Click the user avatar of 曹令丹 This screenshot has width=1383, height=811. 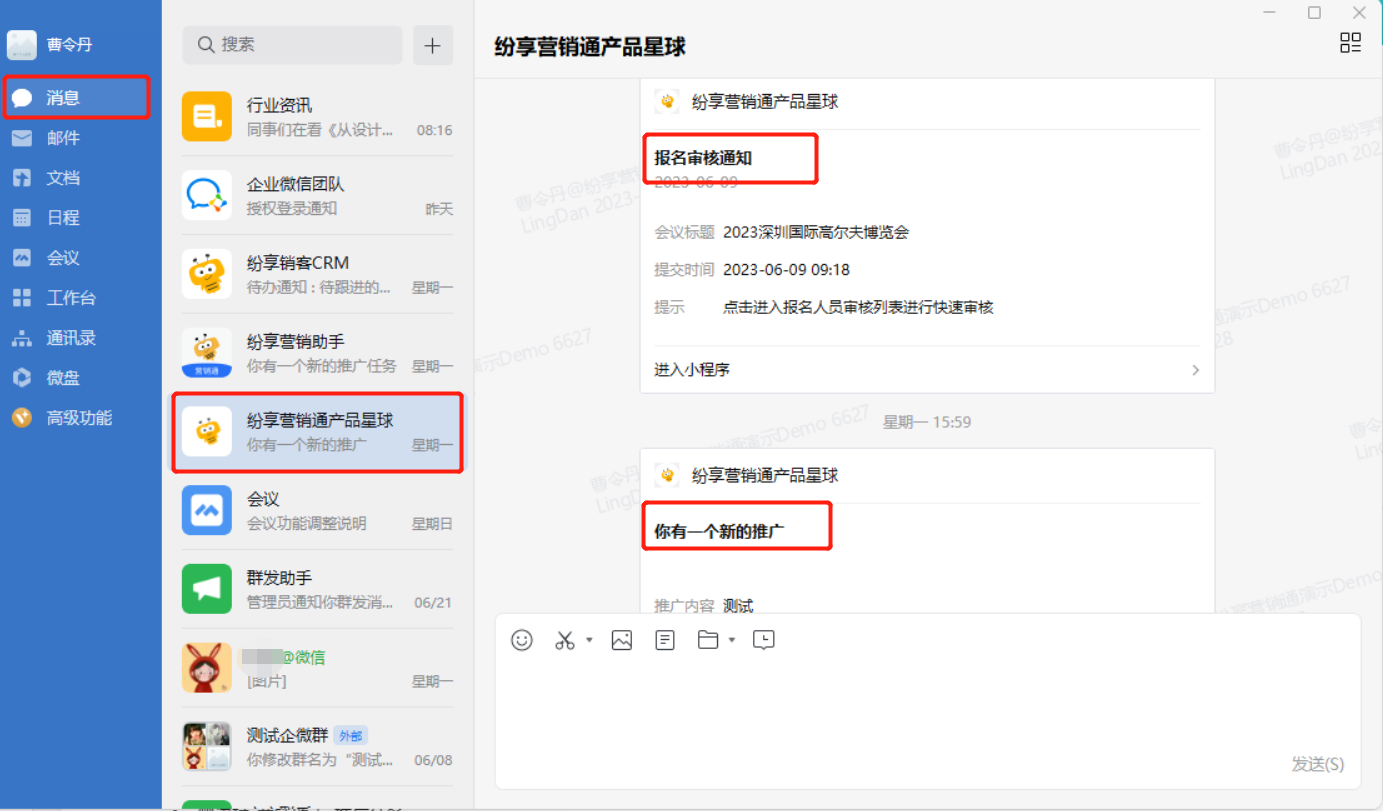point(22,45)
